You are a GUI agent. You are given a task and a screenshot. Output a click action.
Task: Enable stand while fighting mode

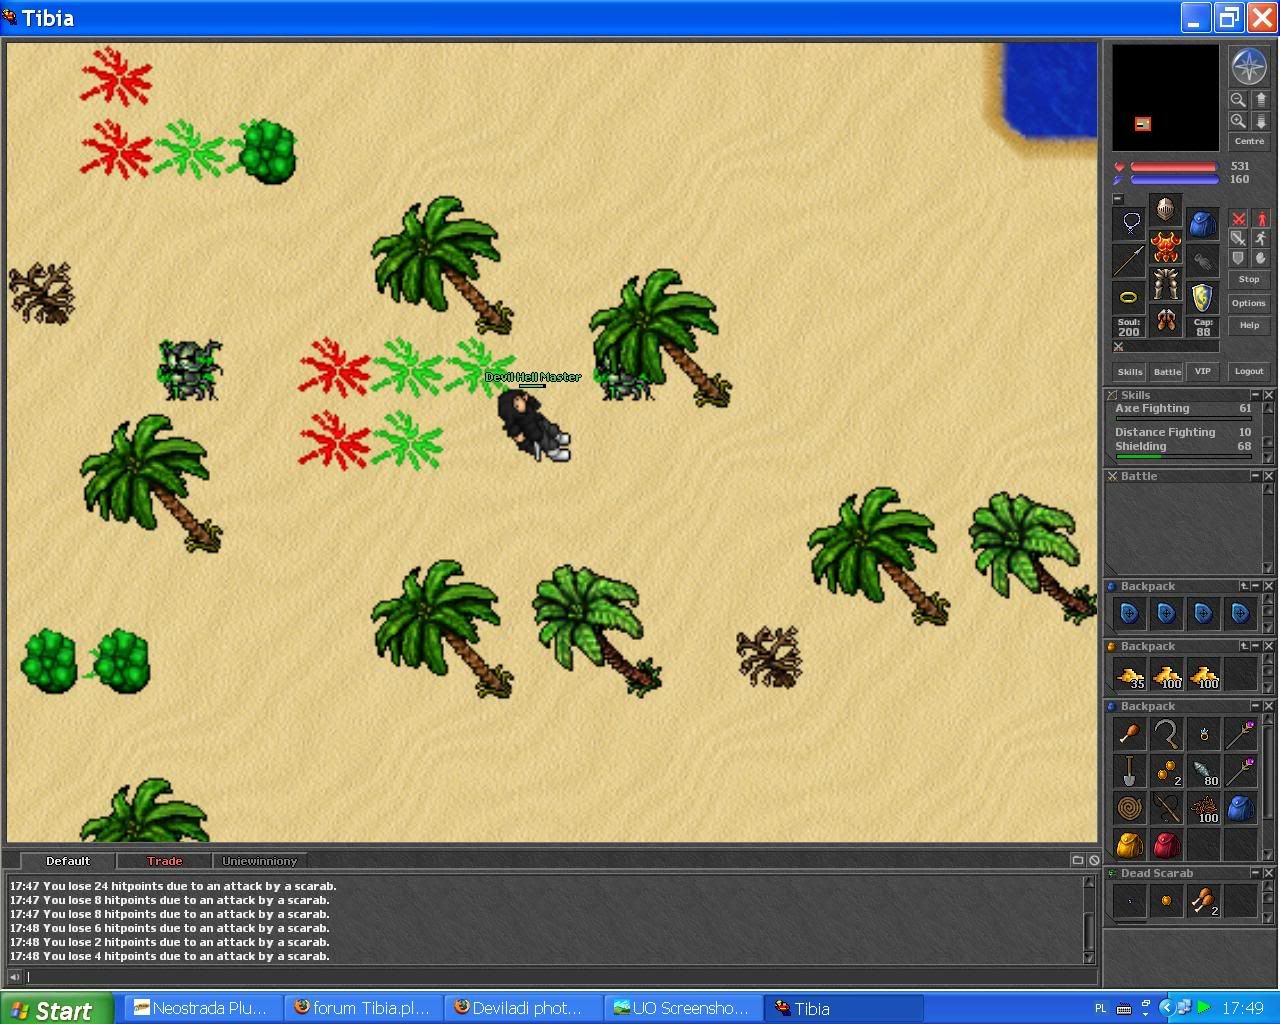[x=1261, y=219]
